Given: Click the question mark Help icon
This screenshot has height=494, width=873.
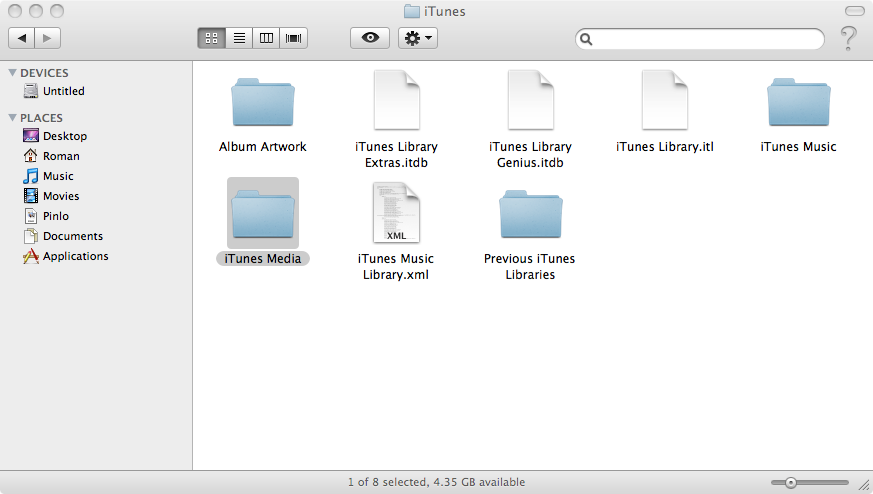Looking at the screenshot, I should [848, 38].
